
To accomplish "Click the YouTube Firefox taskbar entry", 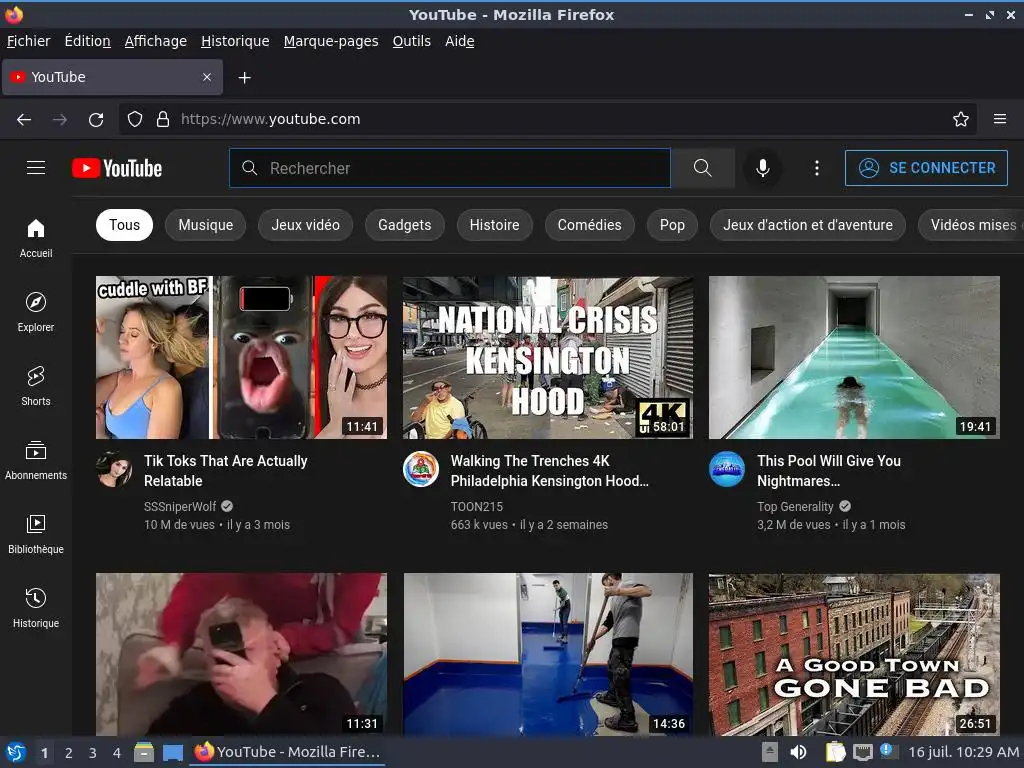I will click(x=288, y=752).
